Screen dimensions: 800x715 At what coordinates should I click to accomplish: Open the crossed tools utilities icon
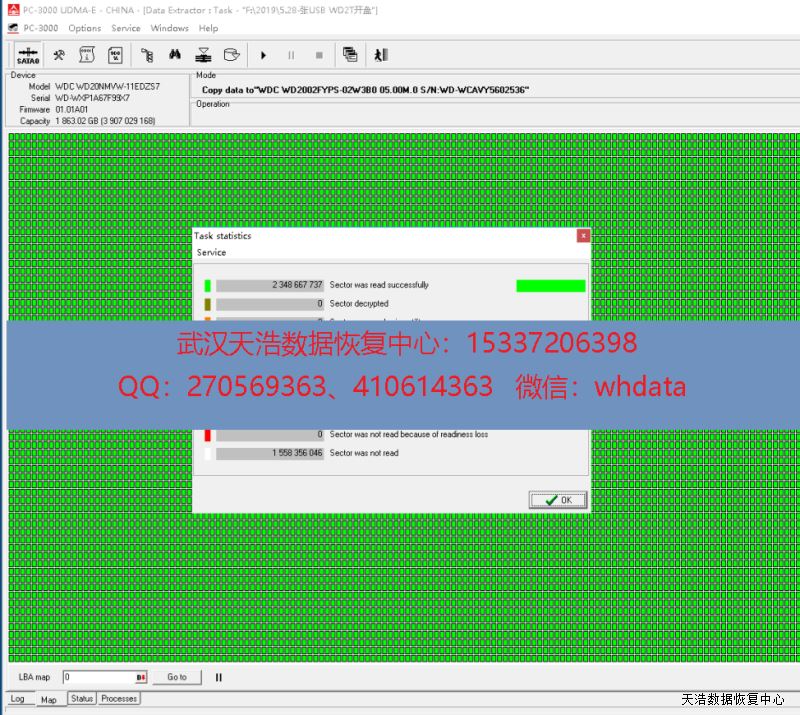(59, 55)
